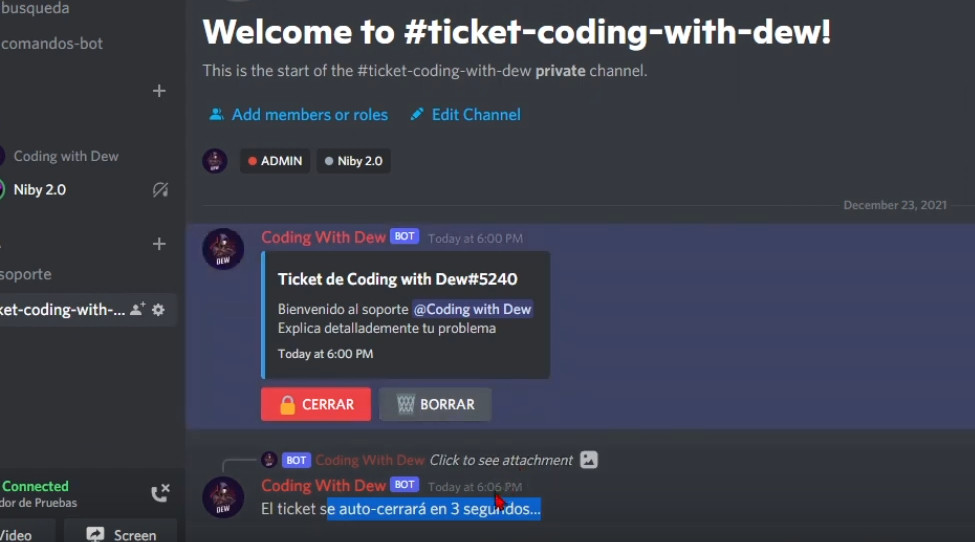975x542 pixels.
Task: Click 'Click to see attachment' reply text
Action: click(x=501, y=460)
